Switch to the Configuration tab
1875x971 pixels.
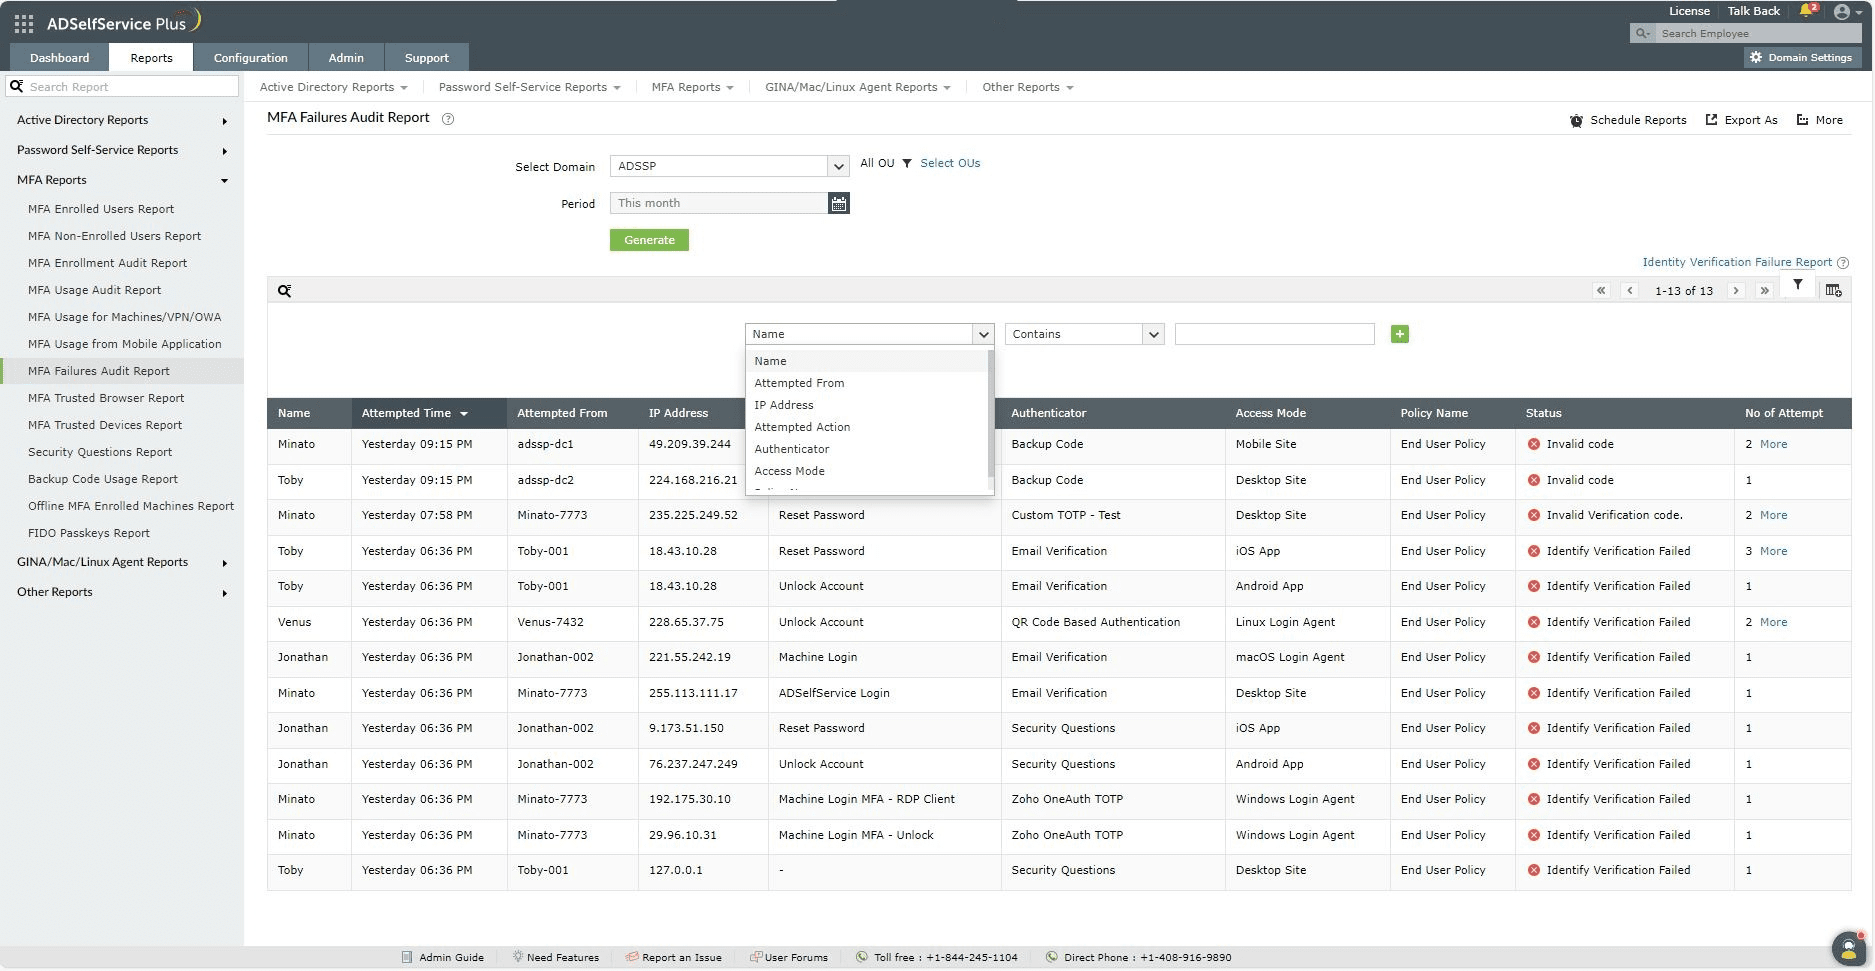(x=250, y=58)
